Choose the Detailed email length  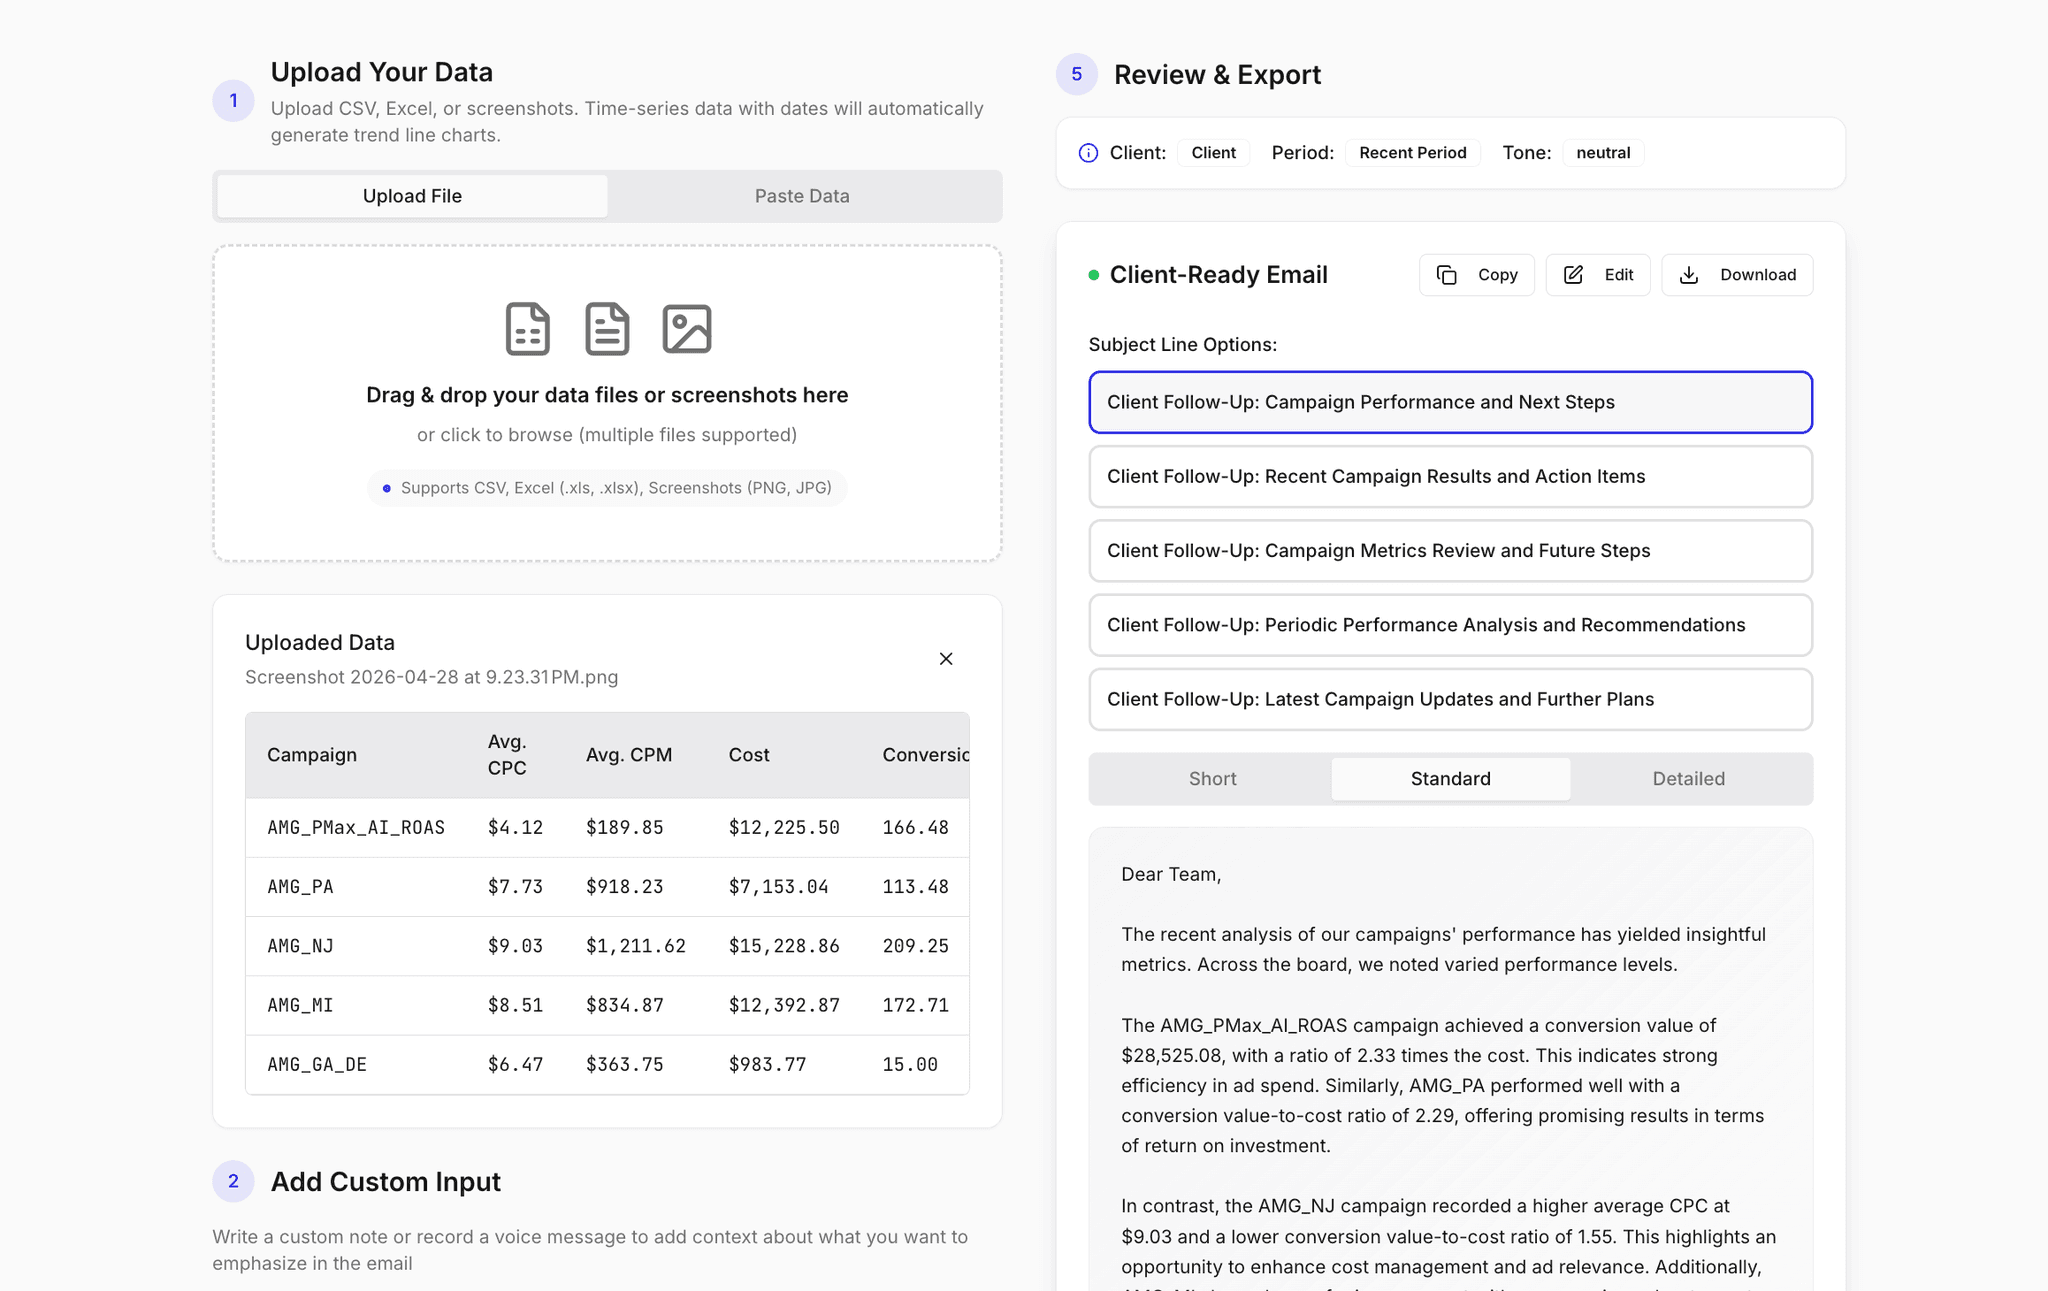1688,779
